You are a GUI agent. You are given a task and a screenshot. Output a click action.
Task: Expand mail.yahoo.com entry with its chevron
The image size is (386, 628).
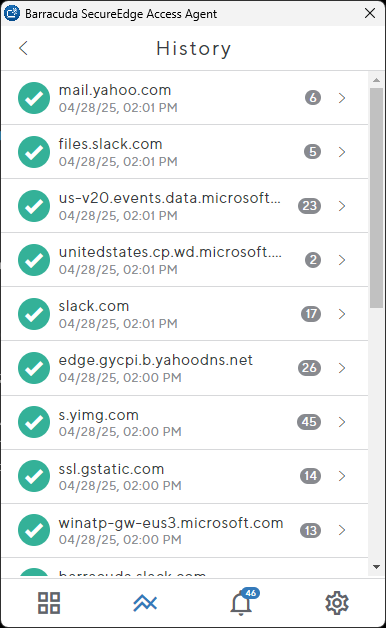tap(342, 98)
